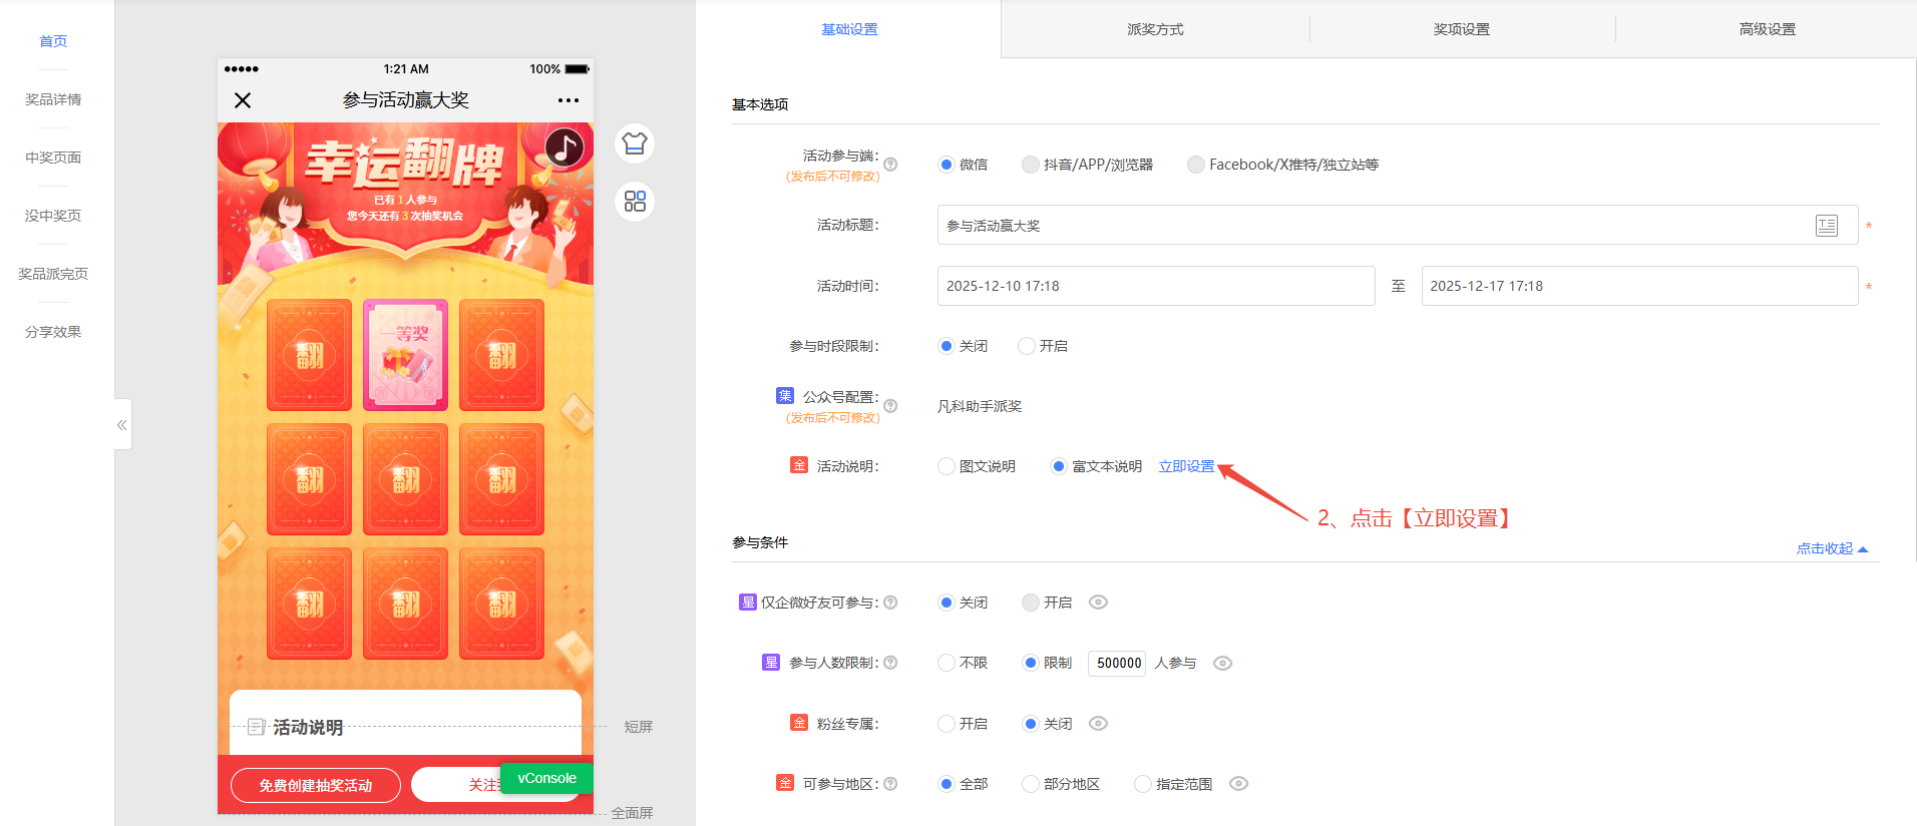1917x826 pixels.
Task: Toggle the music note icon on the banner
Action: coord(564,148)
